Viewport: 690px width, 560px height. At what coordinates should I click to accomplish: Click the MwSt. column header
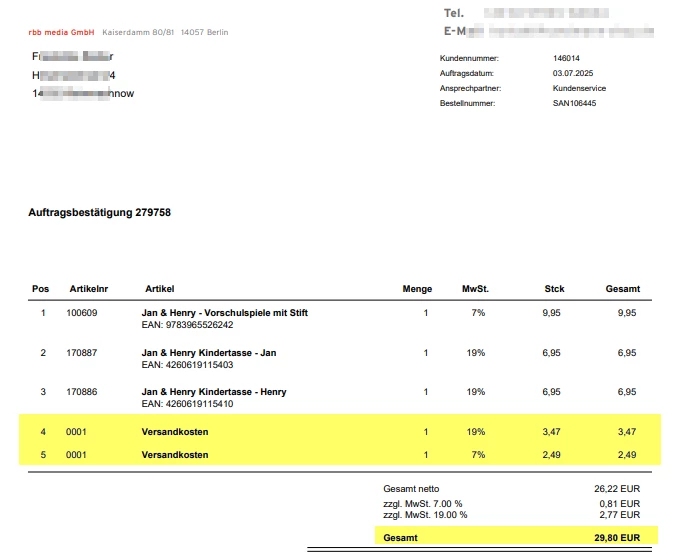[475, 289]
